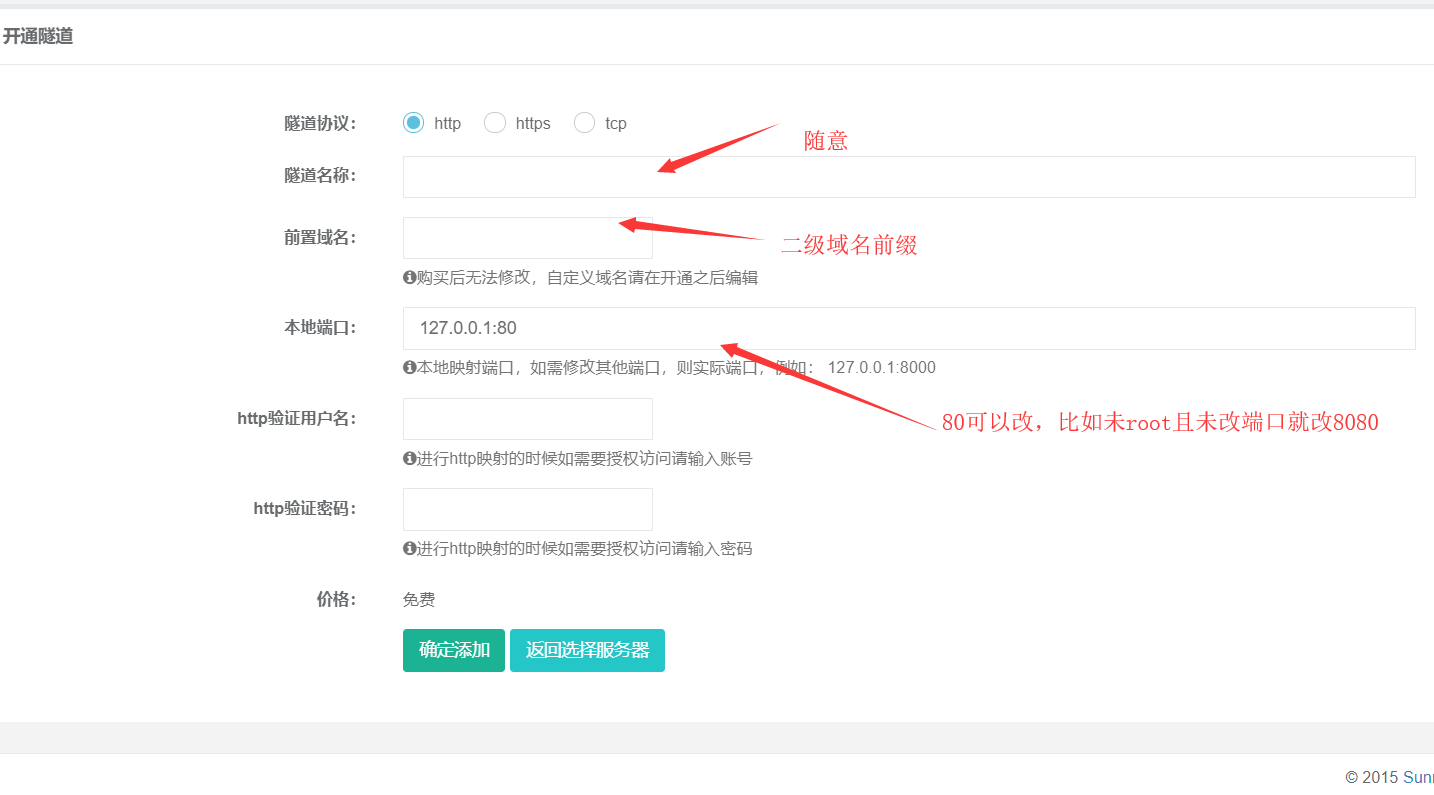
Task: Click the 隧道协议 field label
Action: point(320,123)
